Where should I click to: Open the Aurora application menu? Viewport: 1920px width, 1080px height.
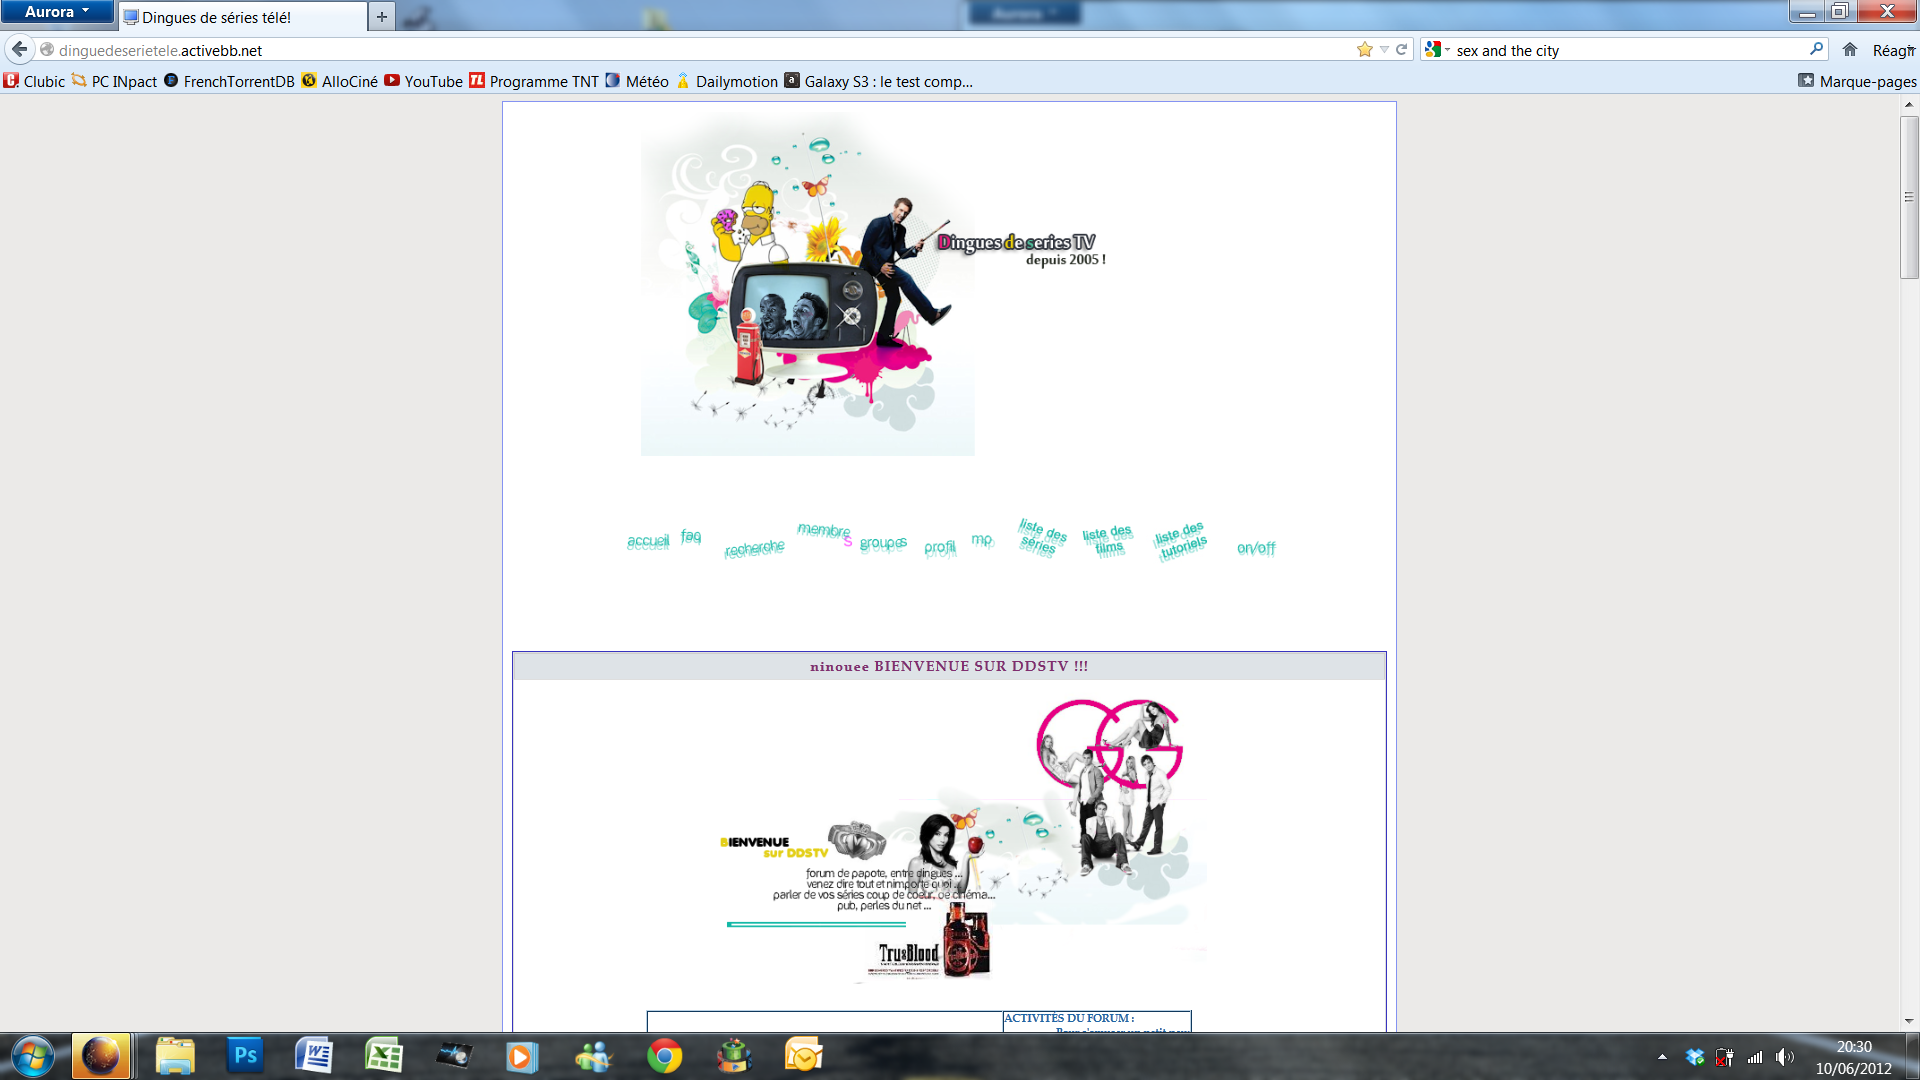[x=57, y=12]
